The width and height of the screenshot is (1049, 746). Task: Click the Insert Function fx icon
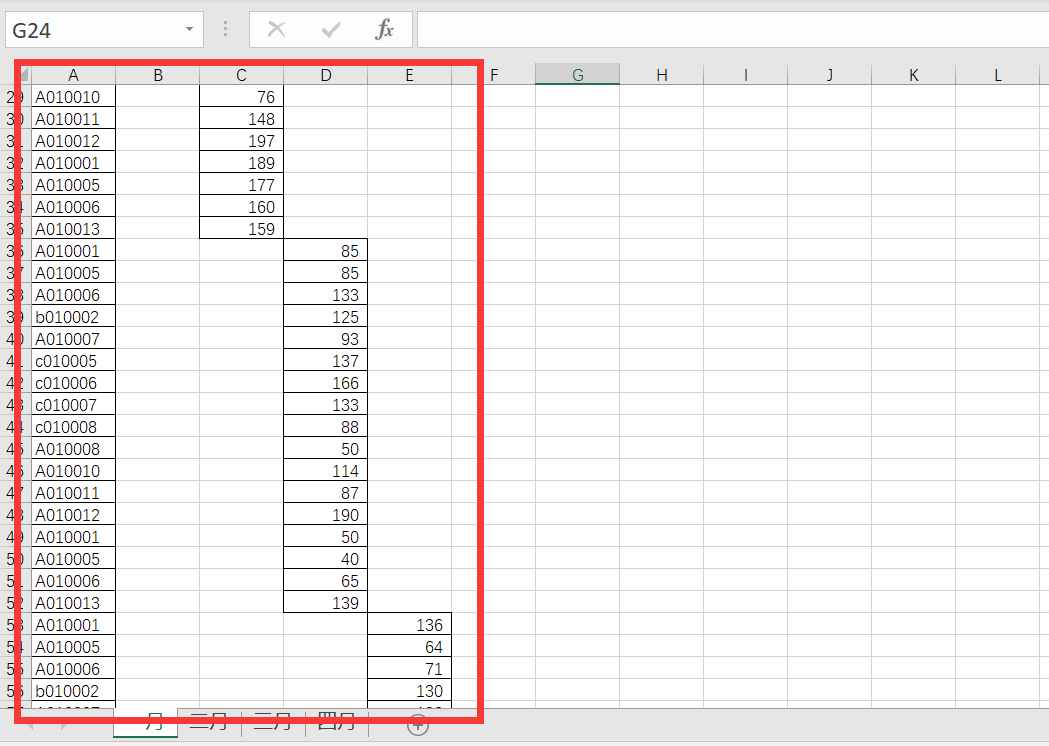(x=385, y=29)
